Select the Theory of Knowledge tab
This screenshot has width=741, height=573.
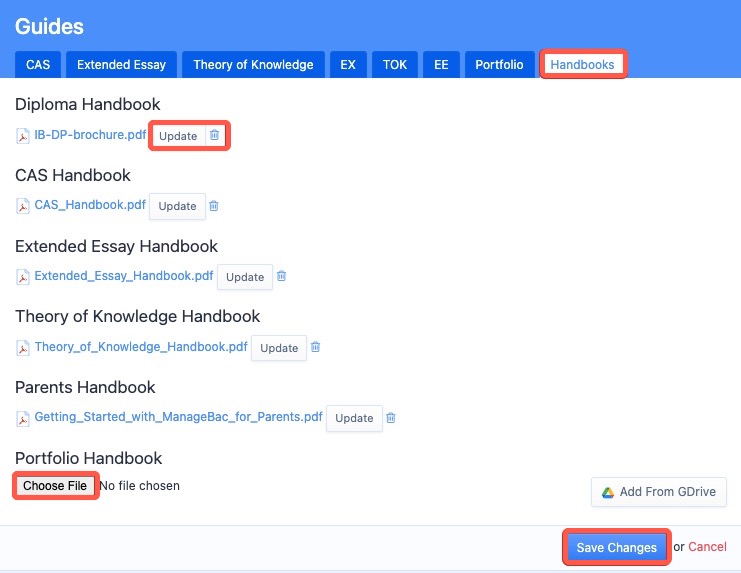coord(253,65)
